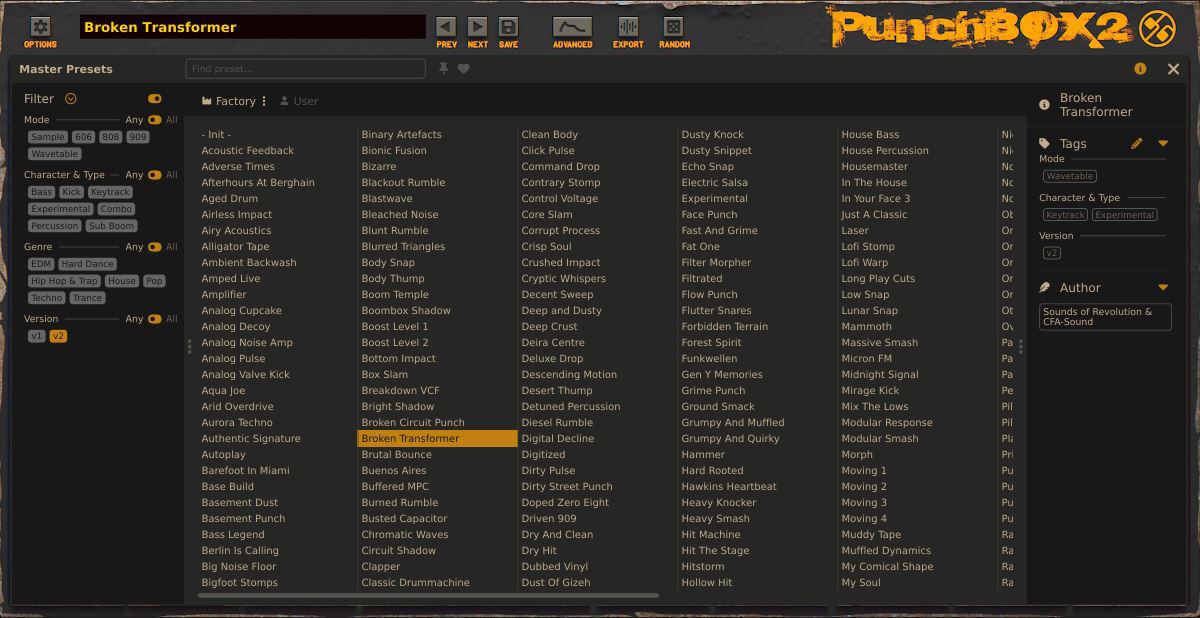Save the preset with the floppy icon
The width and height of the screenshot is (1200, 618).
click(508, 27)
